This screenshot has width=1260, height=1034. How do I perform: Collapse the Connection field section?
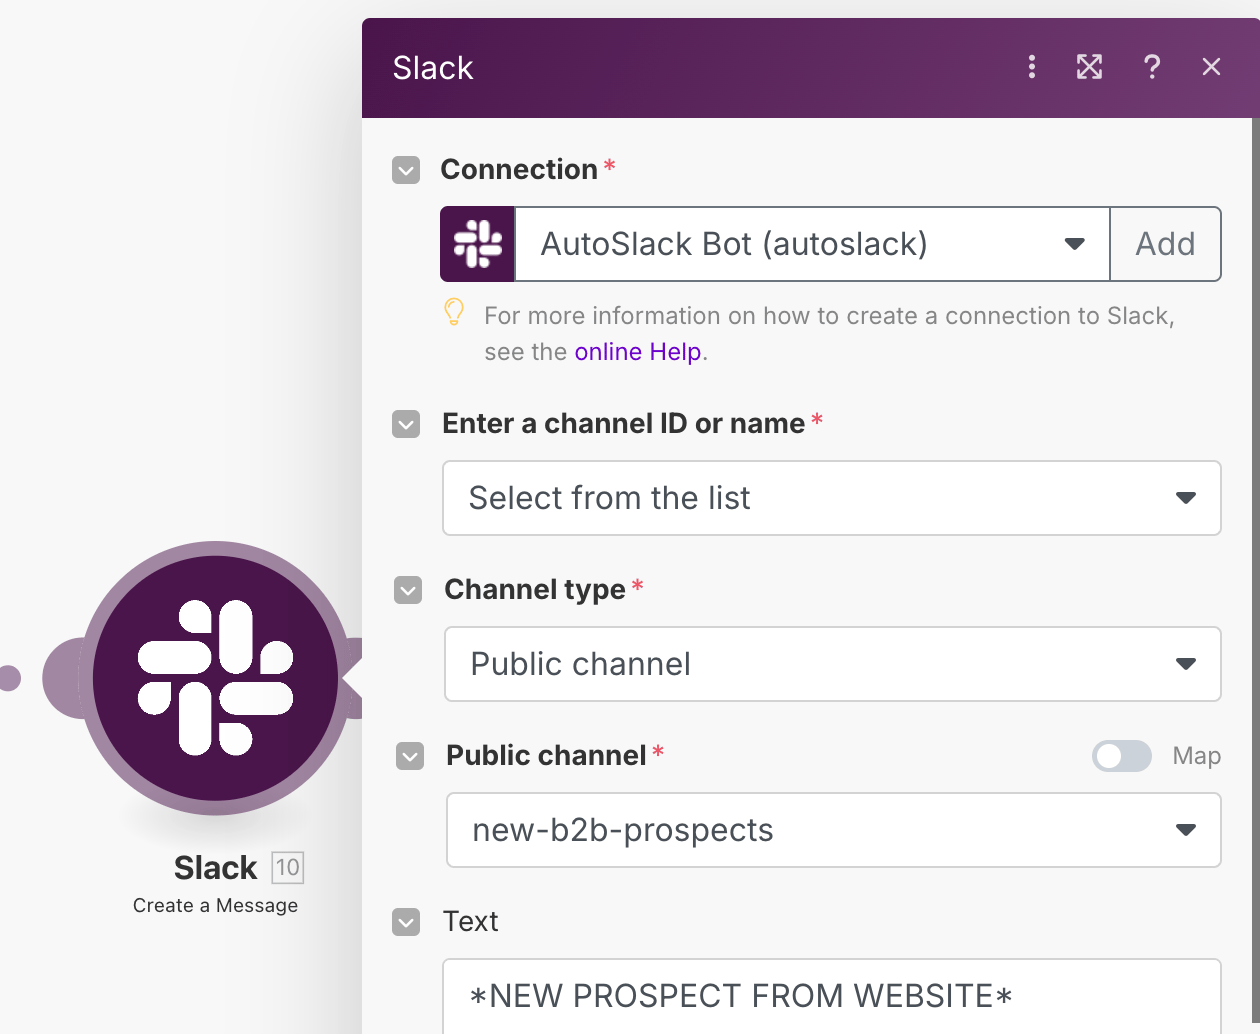406,170
